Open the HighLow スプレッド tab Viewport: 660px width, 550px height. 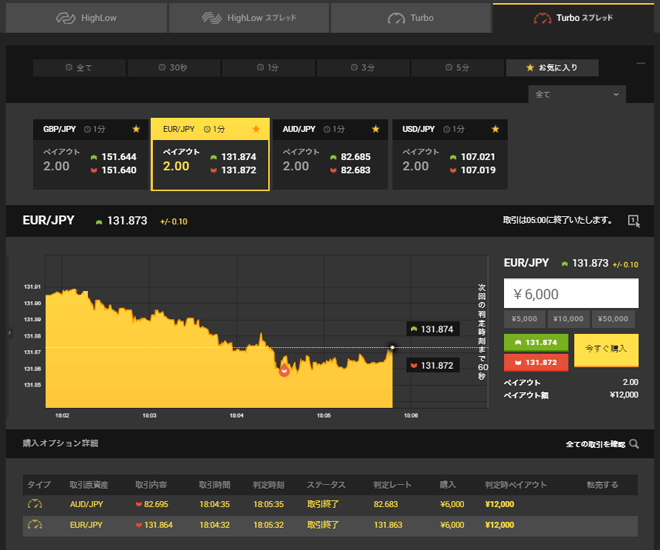click(249, 18)
